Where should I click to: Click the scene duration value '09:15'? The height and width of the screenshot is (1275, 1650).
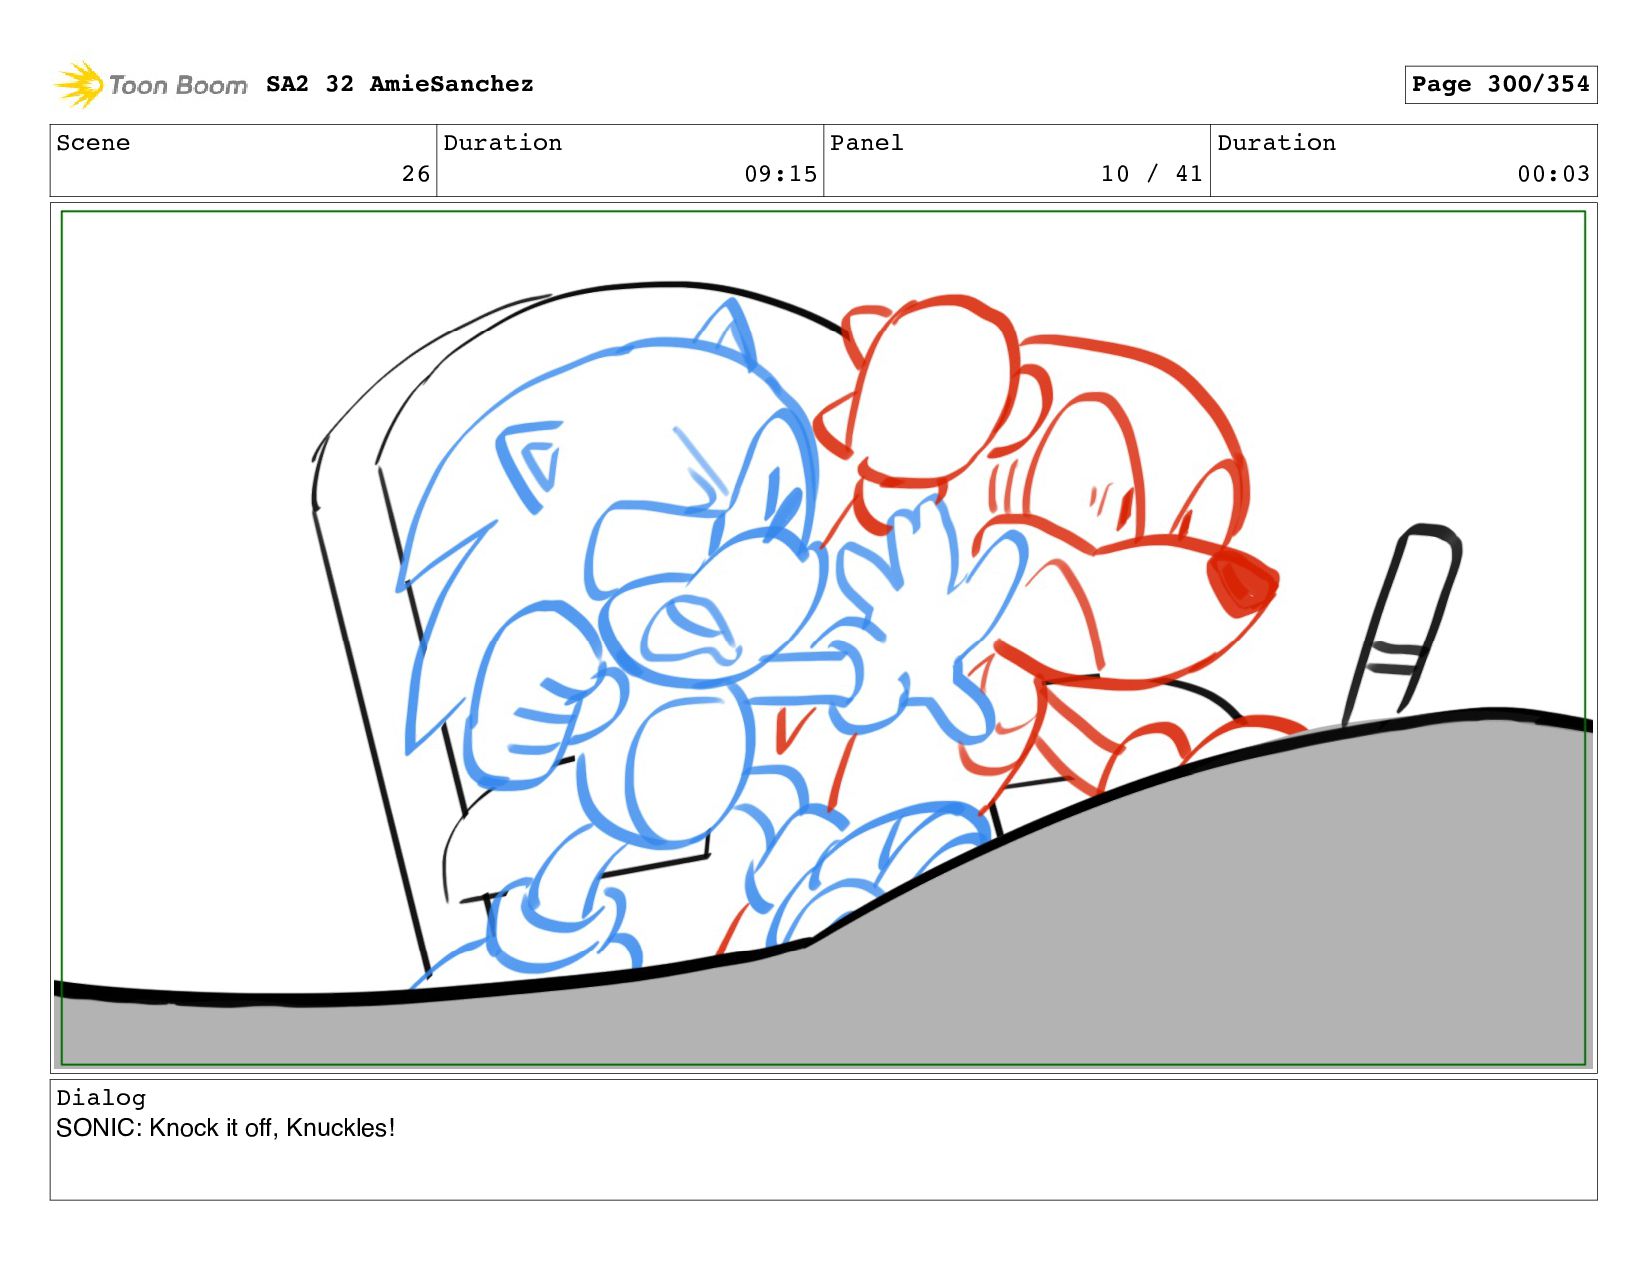pyautogui.click(x=780, y=174)
